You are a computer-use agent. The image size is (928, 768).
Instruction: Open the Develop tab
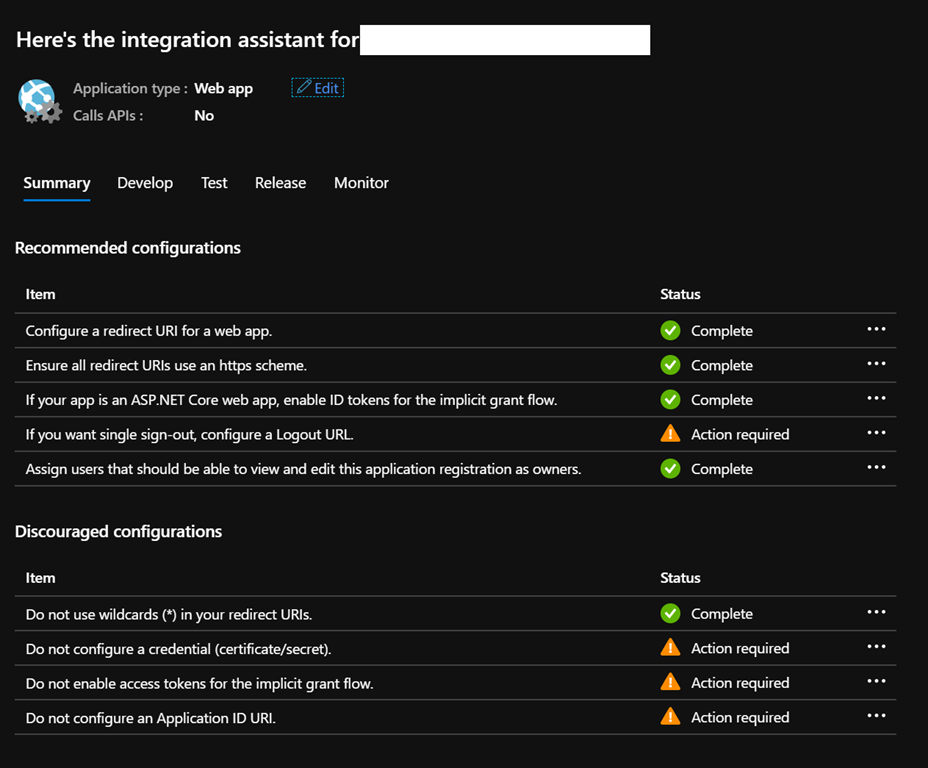[145, 183]
